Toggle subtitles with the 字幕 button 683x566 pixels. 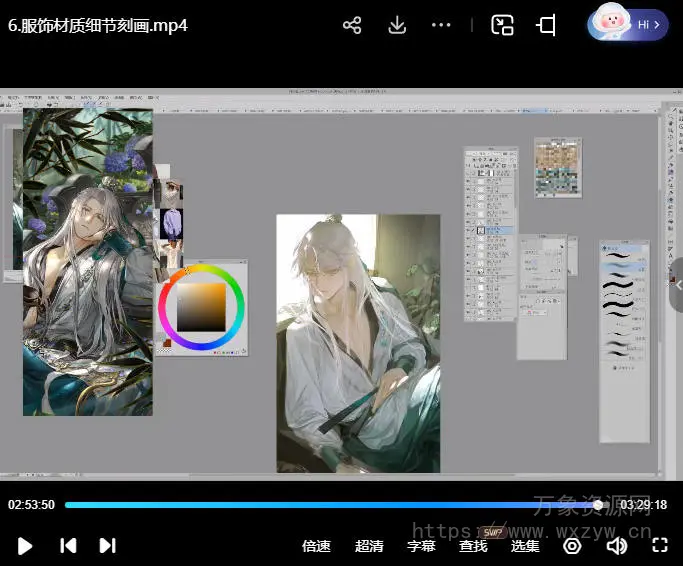tap(421, 546)
